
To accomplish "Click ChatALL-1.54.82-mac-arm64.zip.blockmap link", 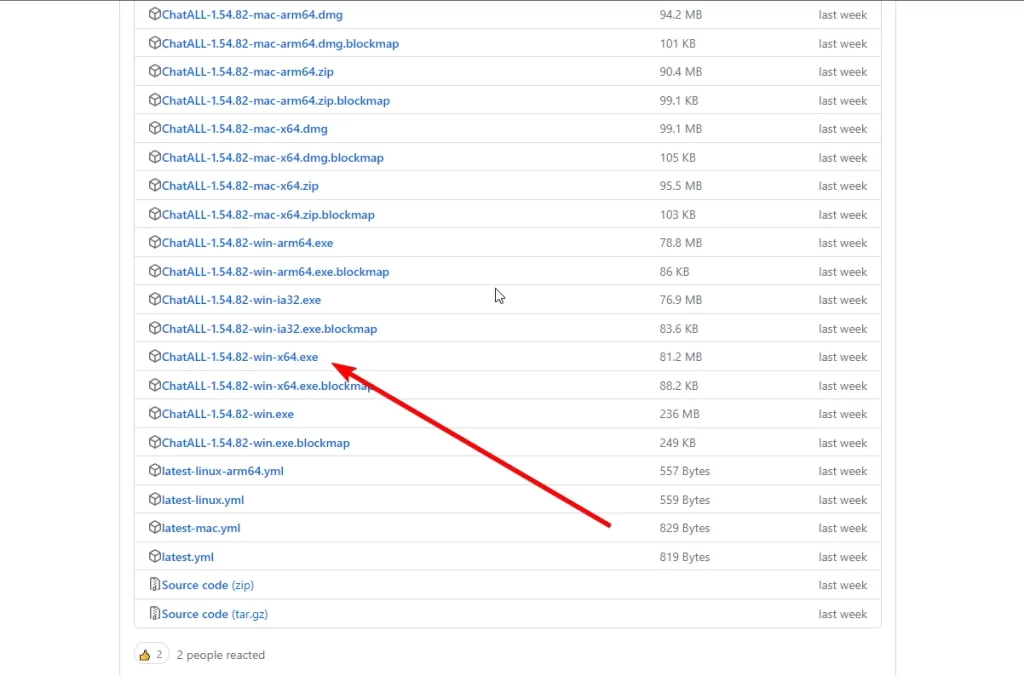I will (276, 101).
